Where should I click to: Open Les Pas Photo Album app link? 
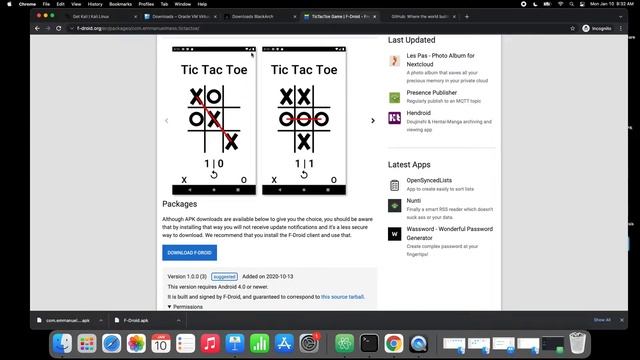440,60
